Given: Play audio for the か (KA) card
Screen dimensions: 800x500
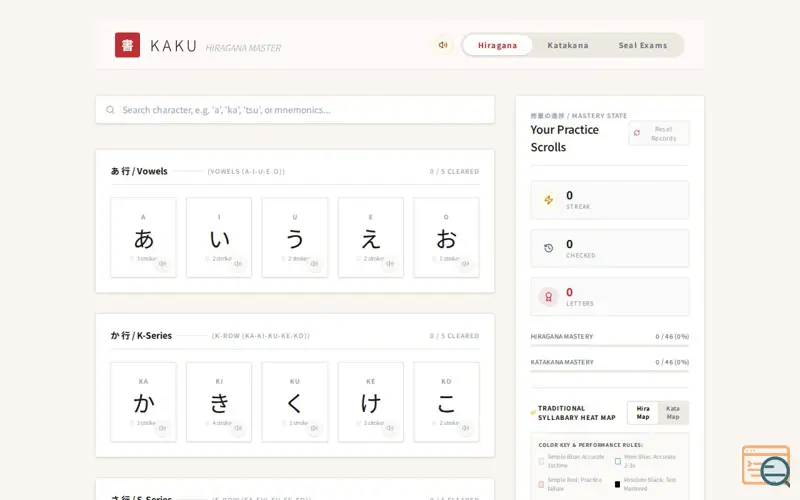Looking at the screenshot, I should [x=162, y=428].
